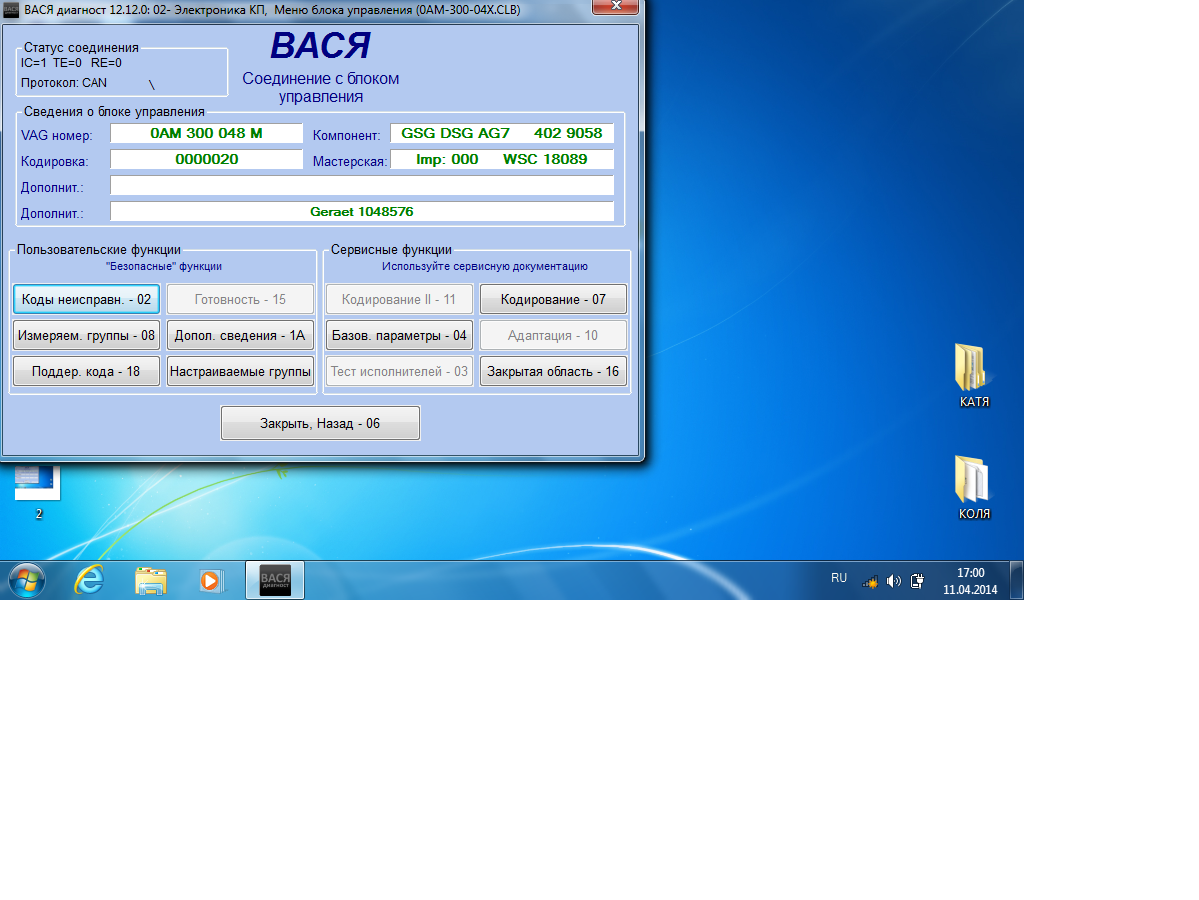Open desktop icon labeled 2
This screenshot has height=900, width=1199.
(x=37, y=485)
